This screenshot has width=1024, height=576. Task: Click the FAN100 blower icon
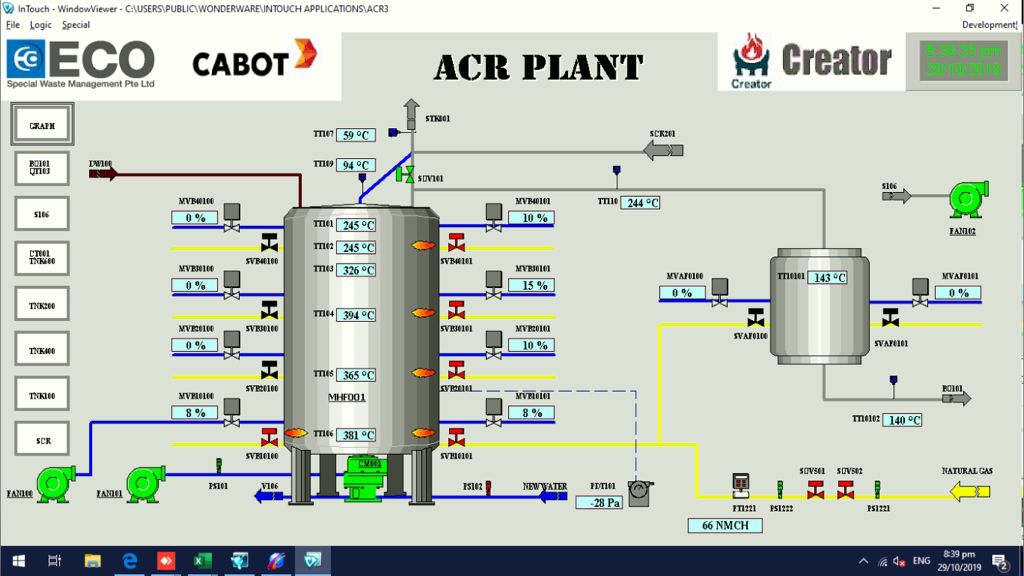click(x=54, y=481)
